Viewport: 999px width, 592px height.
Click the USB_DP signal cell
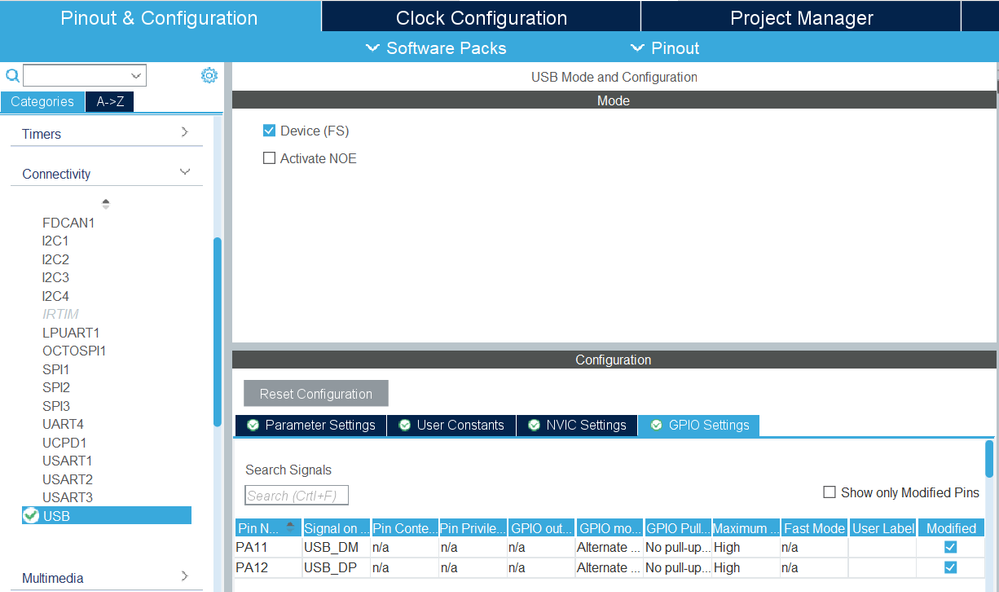point(336,567)
